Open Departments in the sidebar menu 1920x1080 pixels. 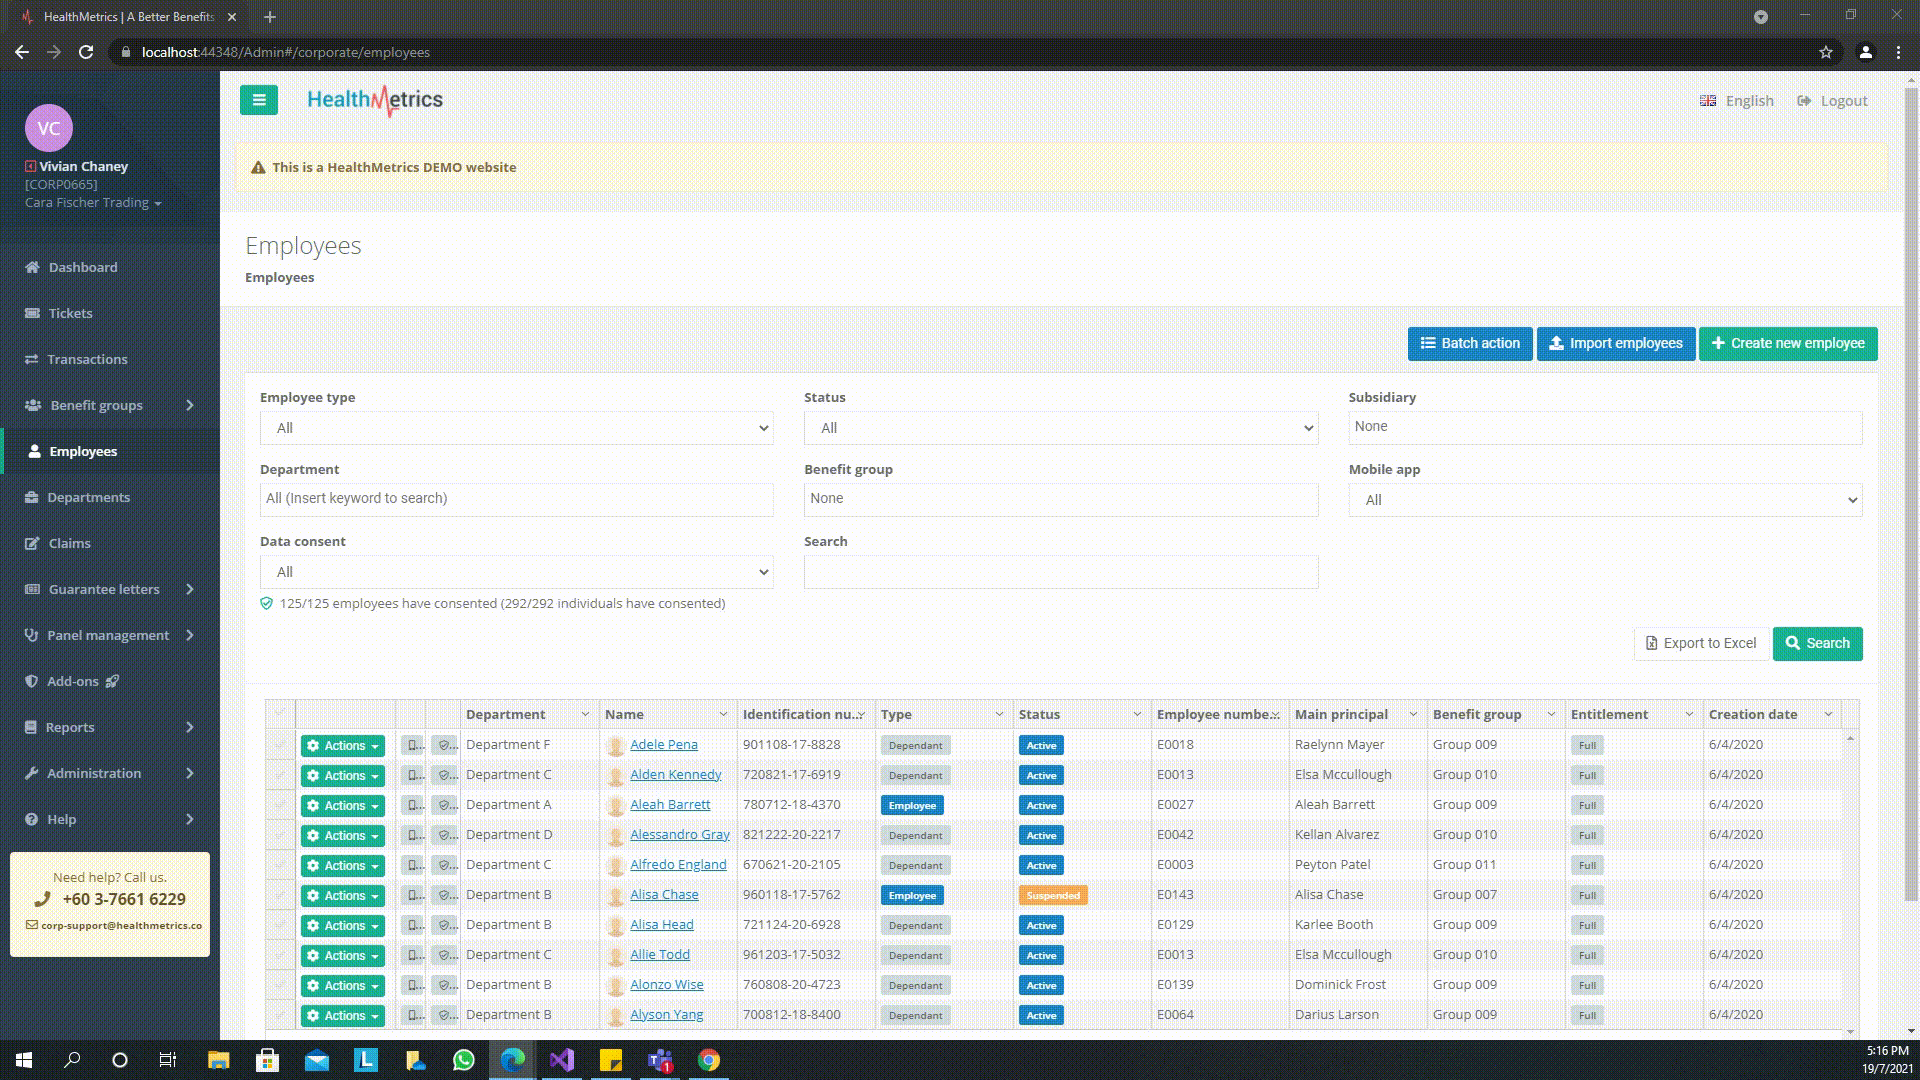click(88, 497)
